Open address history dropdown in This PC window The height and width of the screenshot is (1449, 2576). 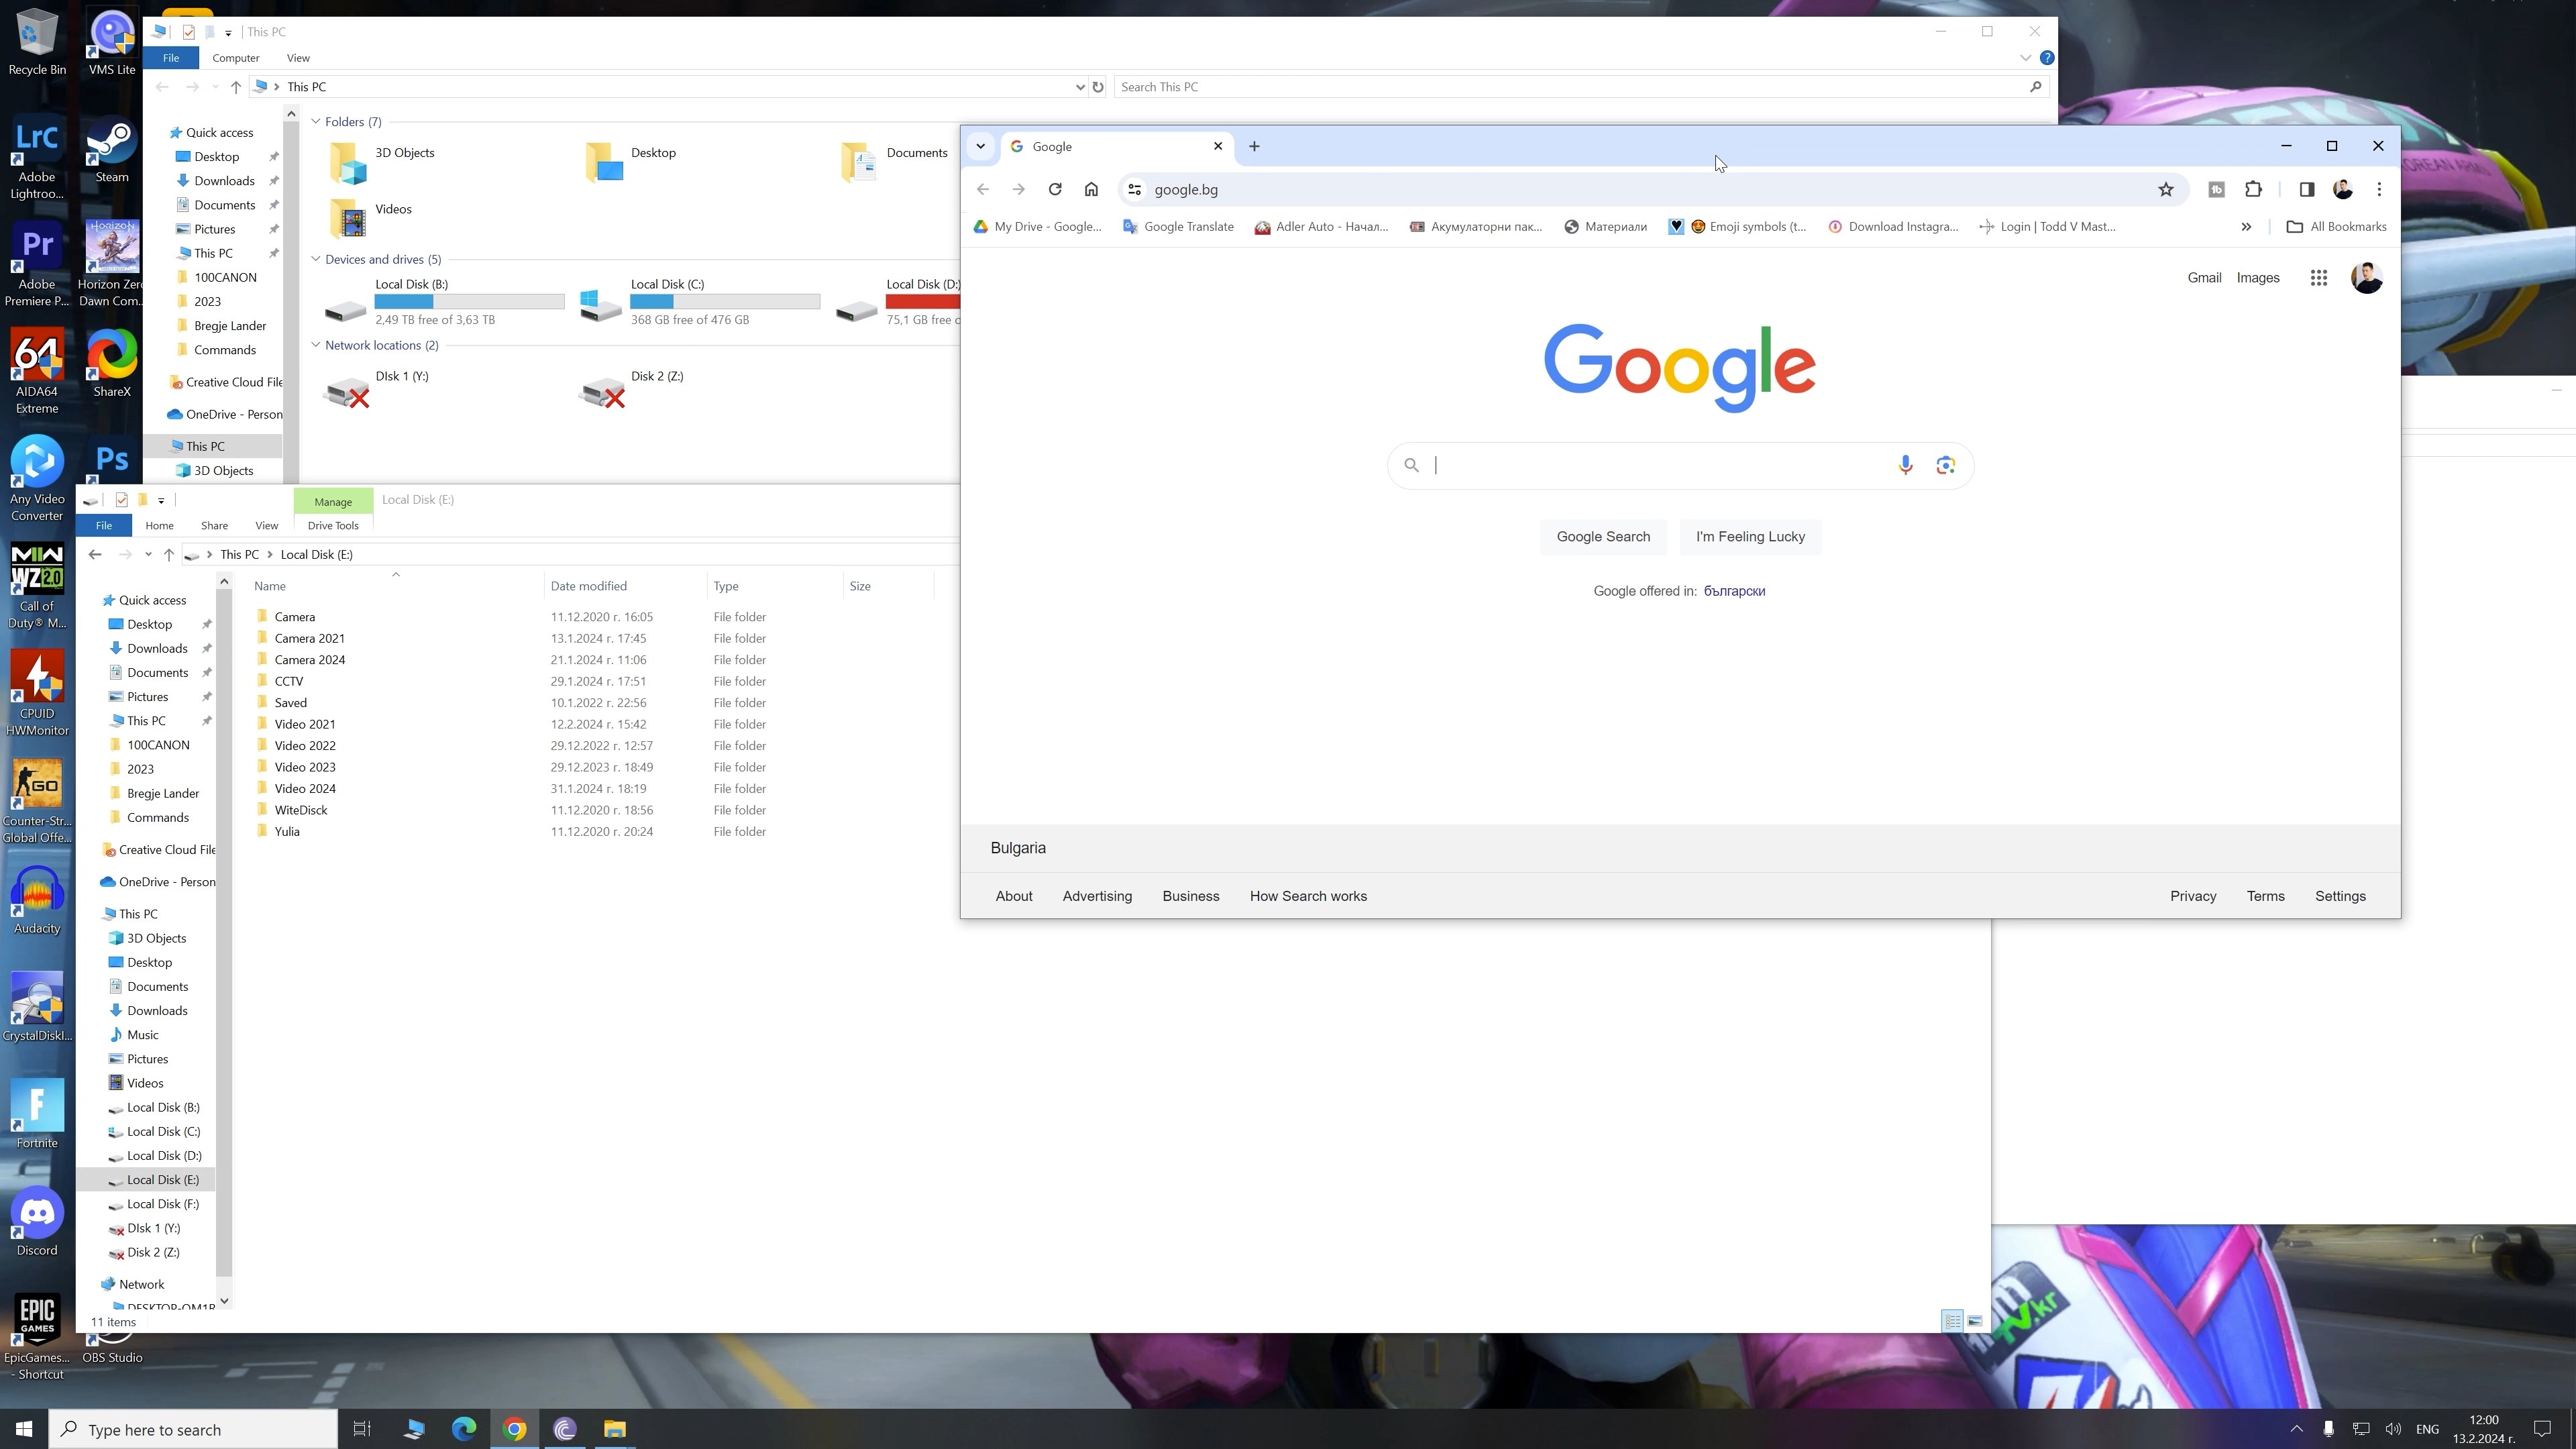1080,87
